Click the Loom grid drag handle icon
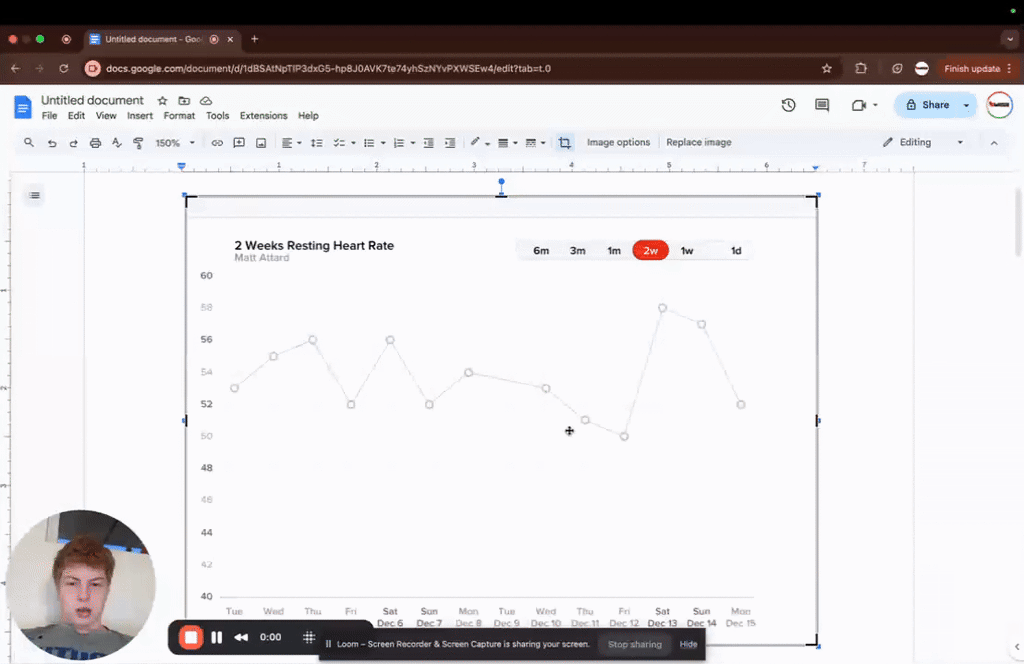Image resolution: width=1024 pixels, height=664 pixels. tap(309, 637)
